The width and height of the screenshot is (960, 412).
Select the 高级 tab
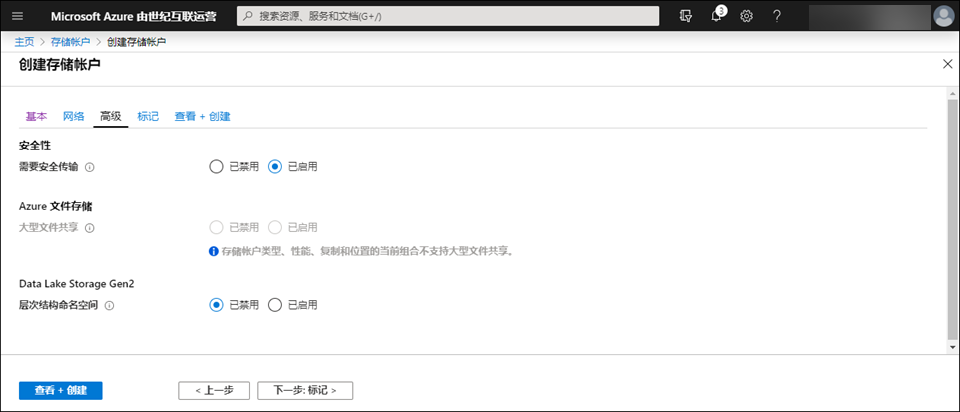tap(111, 116)
